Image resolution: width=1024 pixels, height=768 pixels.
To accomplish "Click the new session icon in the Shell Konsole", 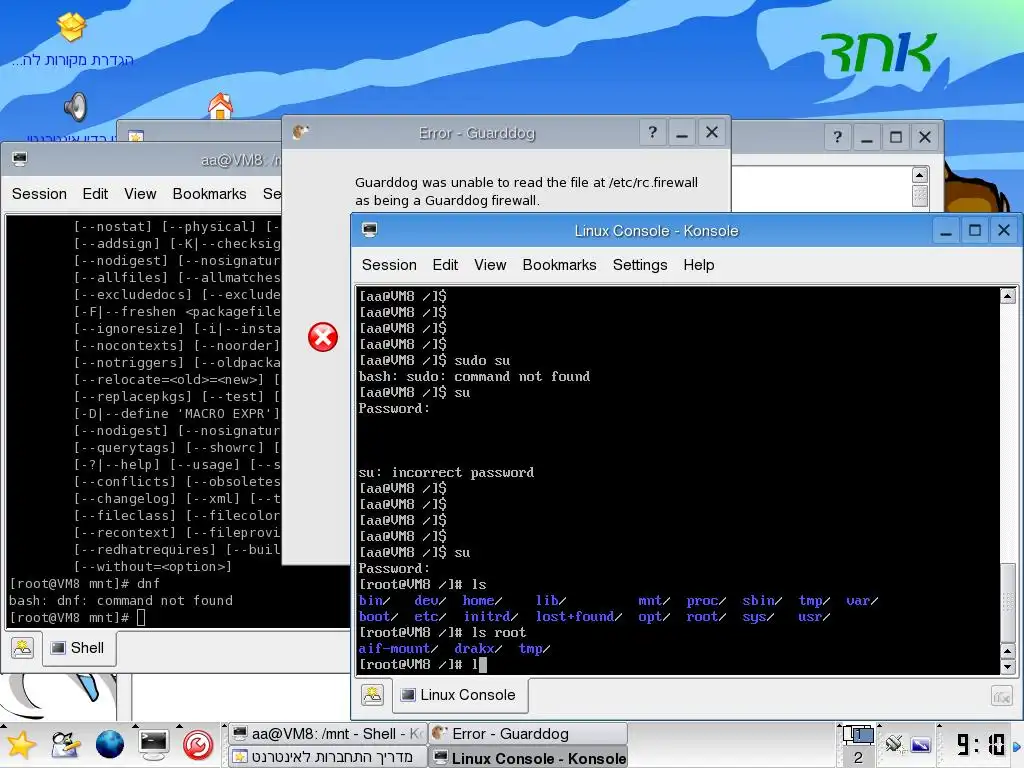I will pos(22,647).
